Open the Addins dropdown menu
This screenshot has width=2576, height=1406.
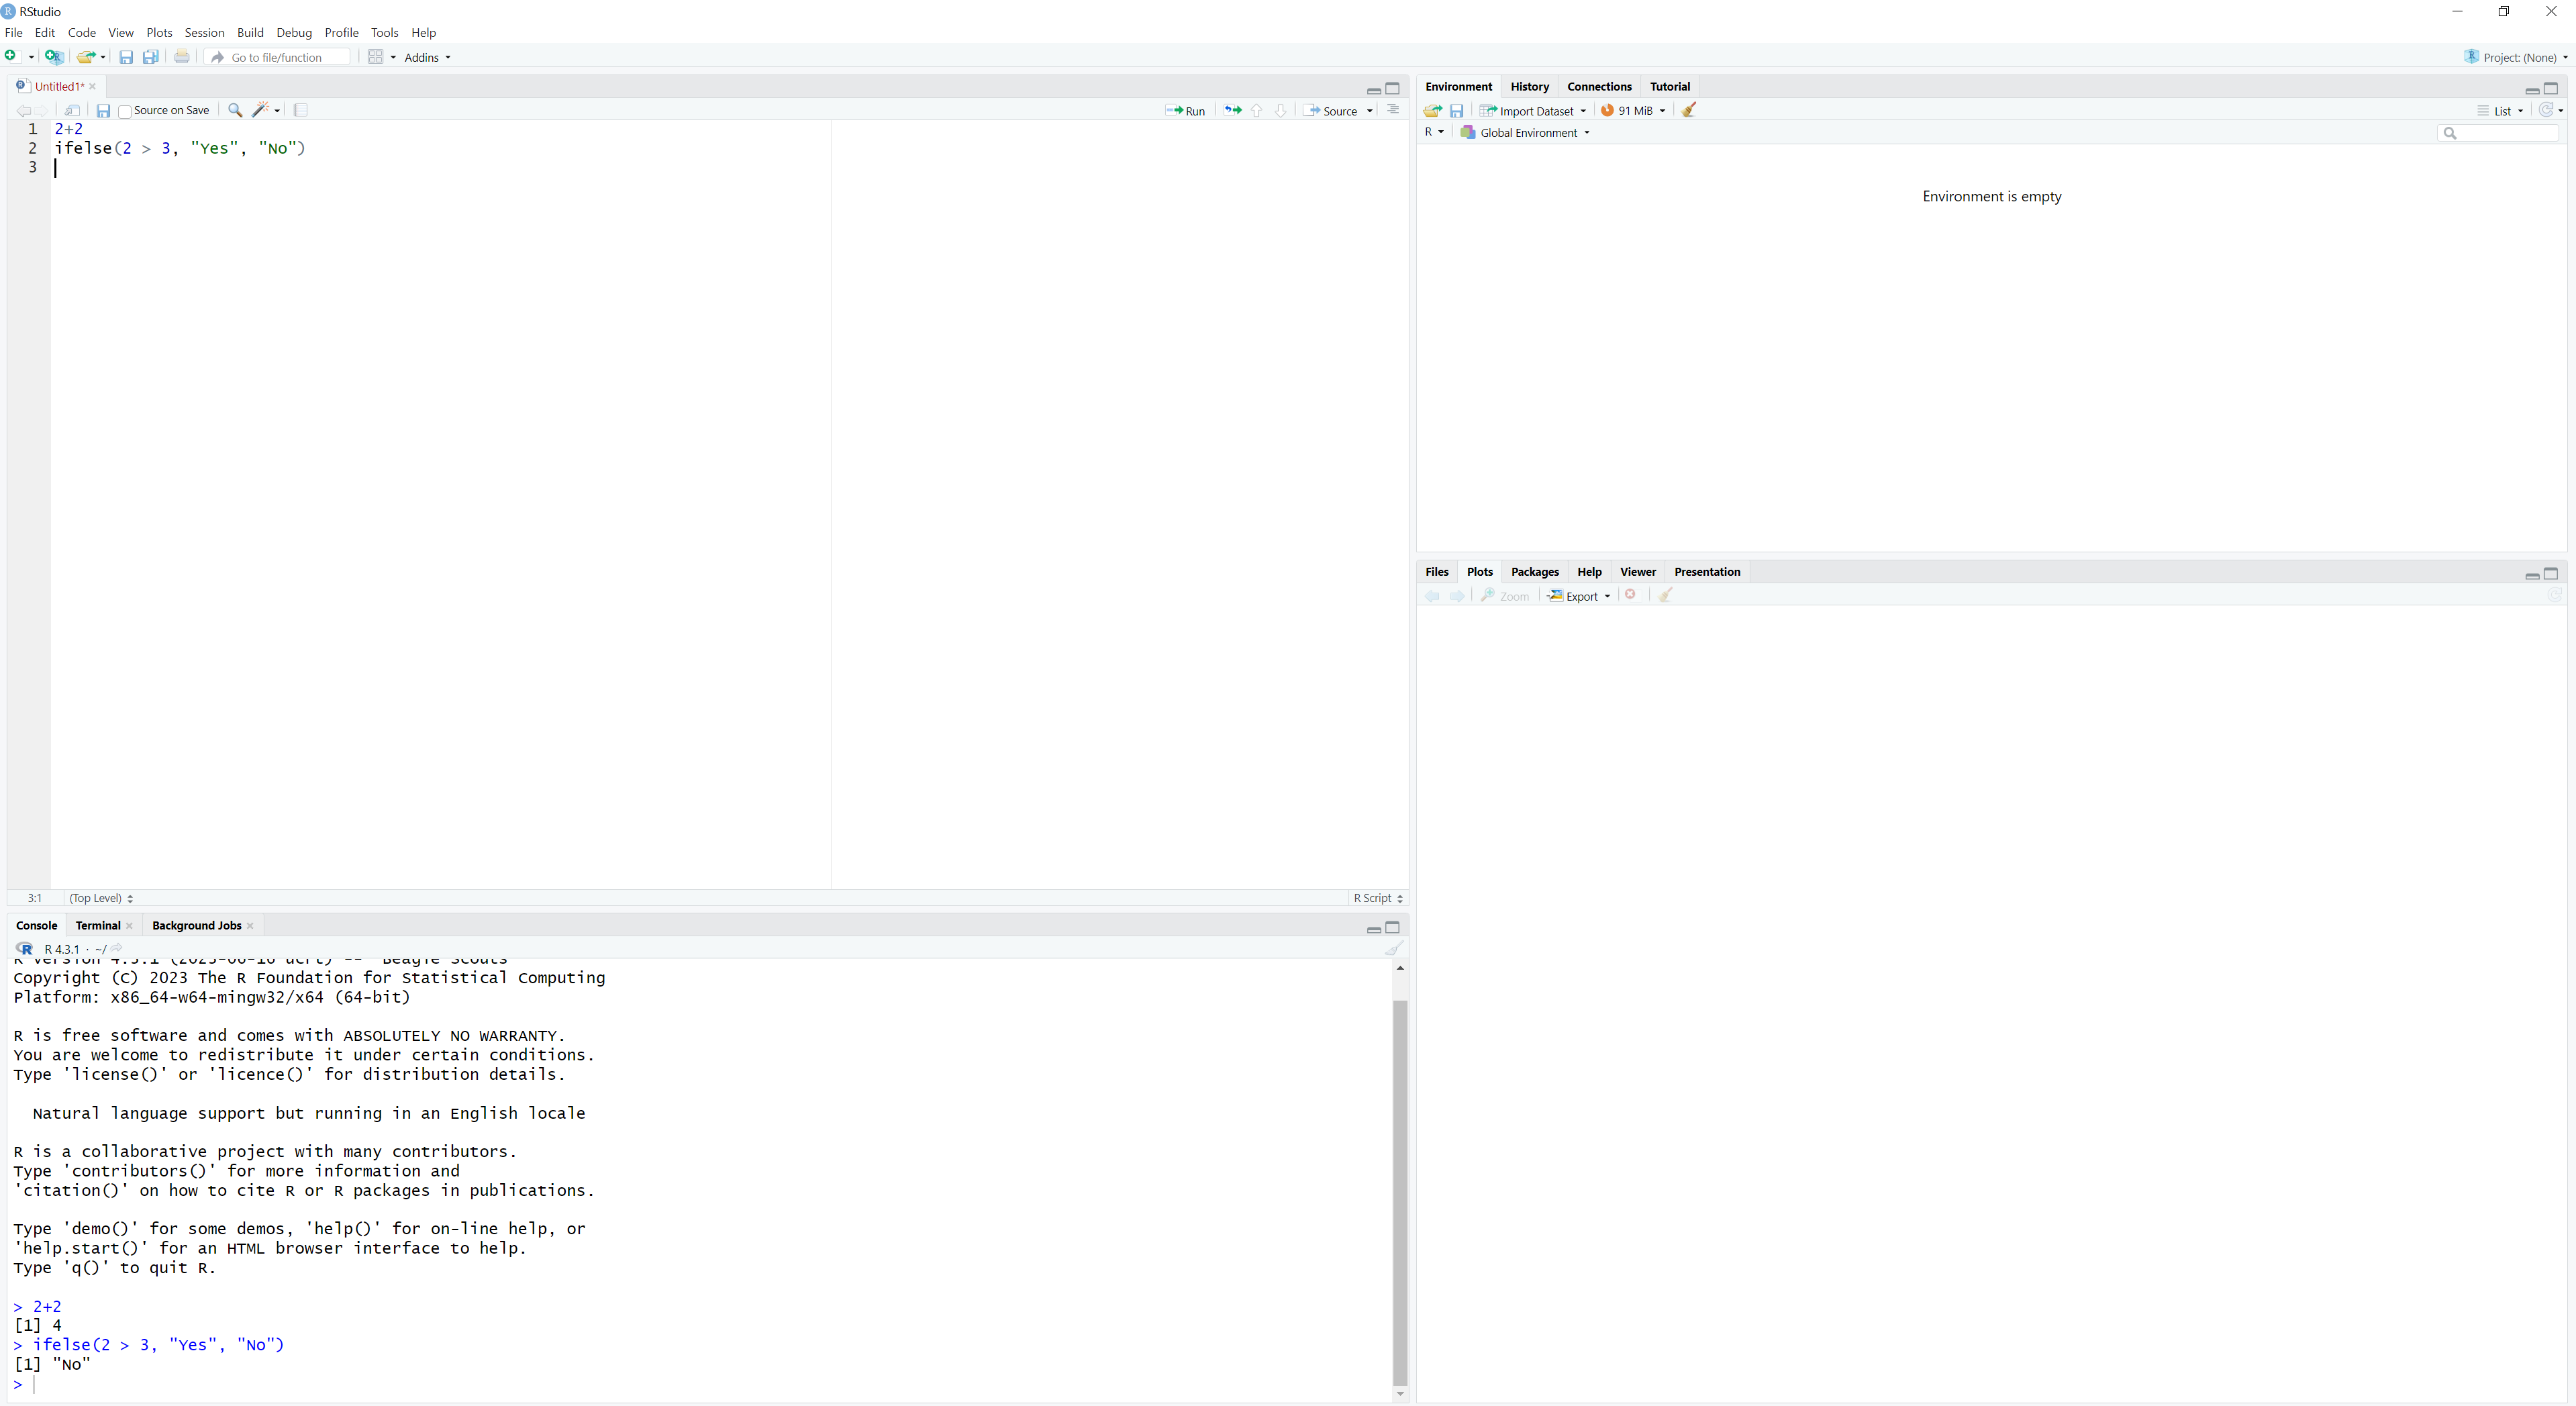tap(427, 57)
